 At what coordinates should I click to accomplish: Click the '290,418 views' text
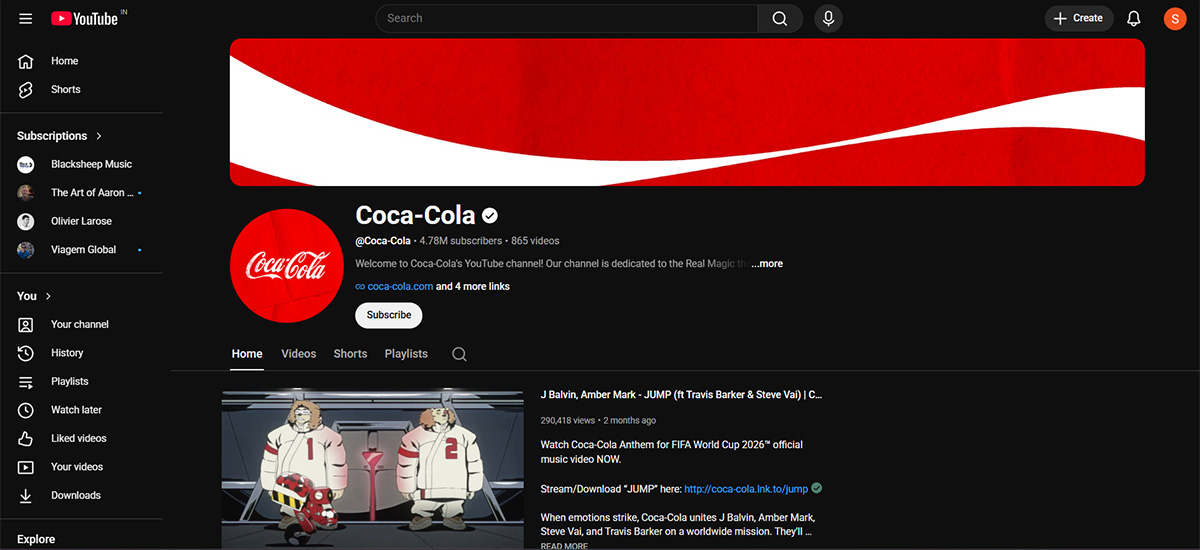point(568,421)
